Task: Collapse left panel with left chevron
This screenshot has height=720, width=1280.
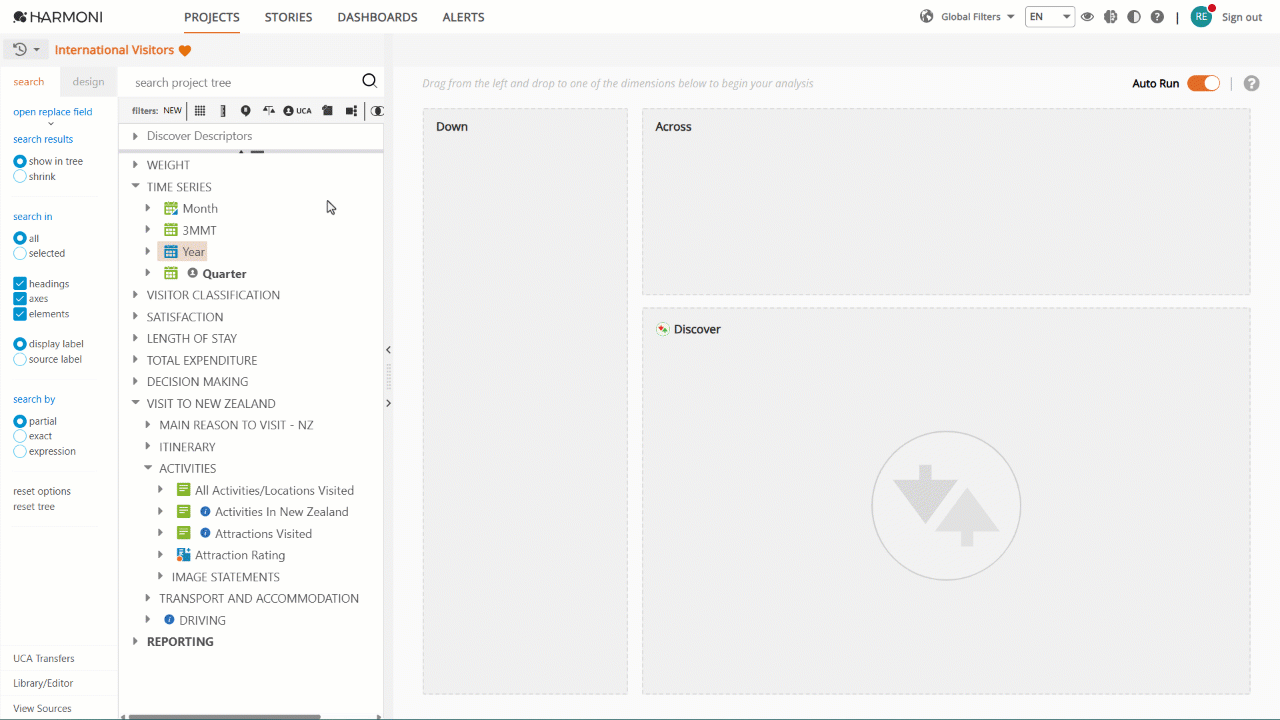Action: pyautogui.click(x=388, y=350)
